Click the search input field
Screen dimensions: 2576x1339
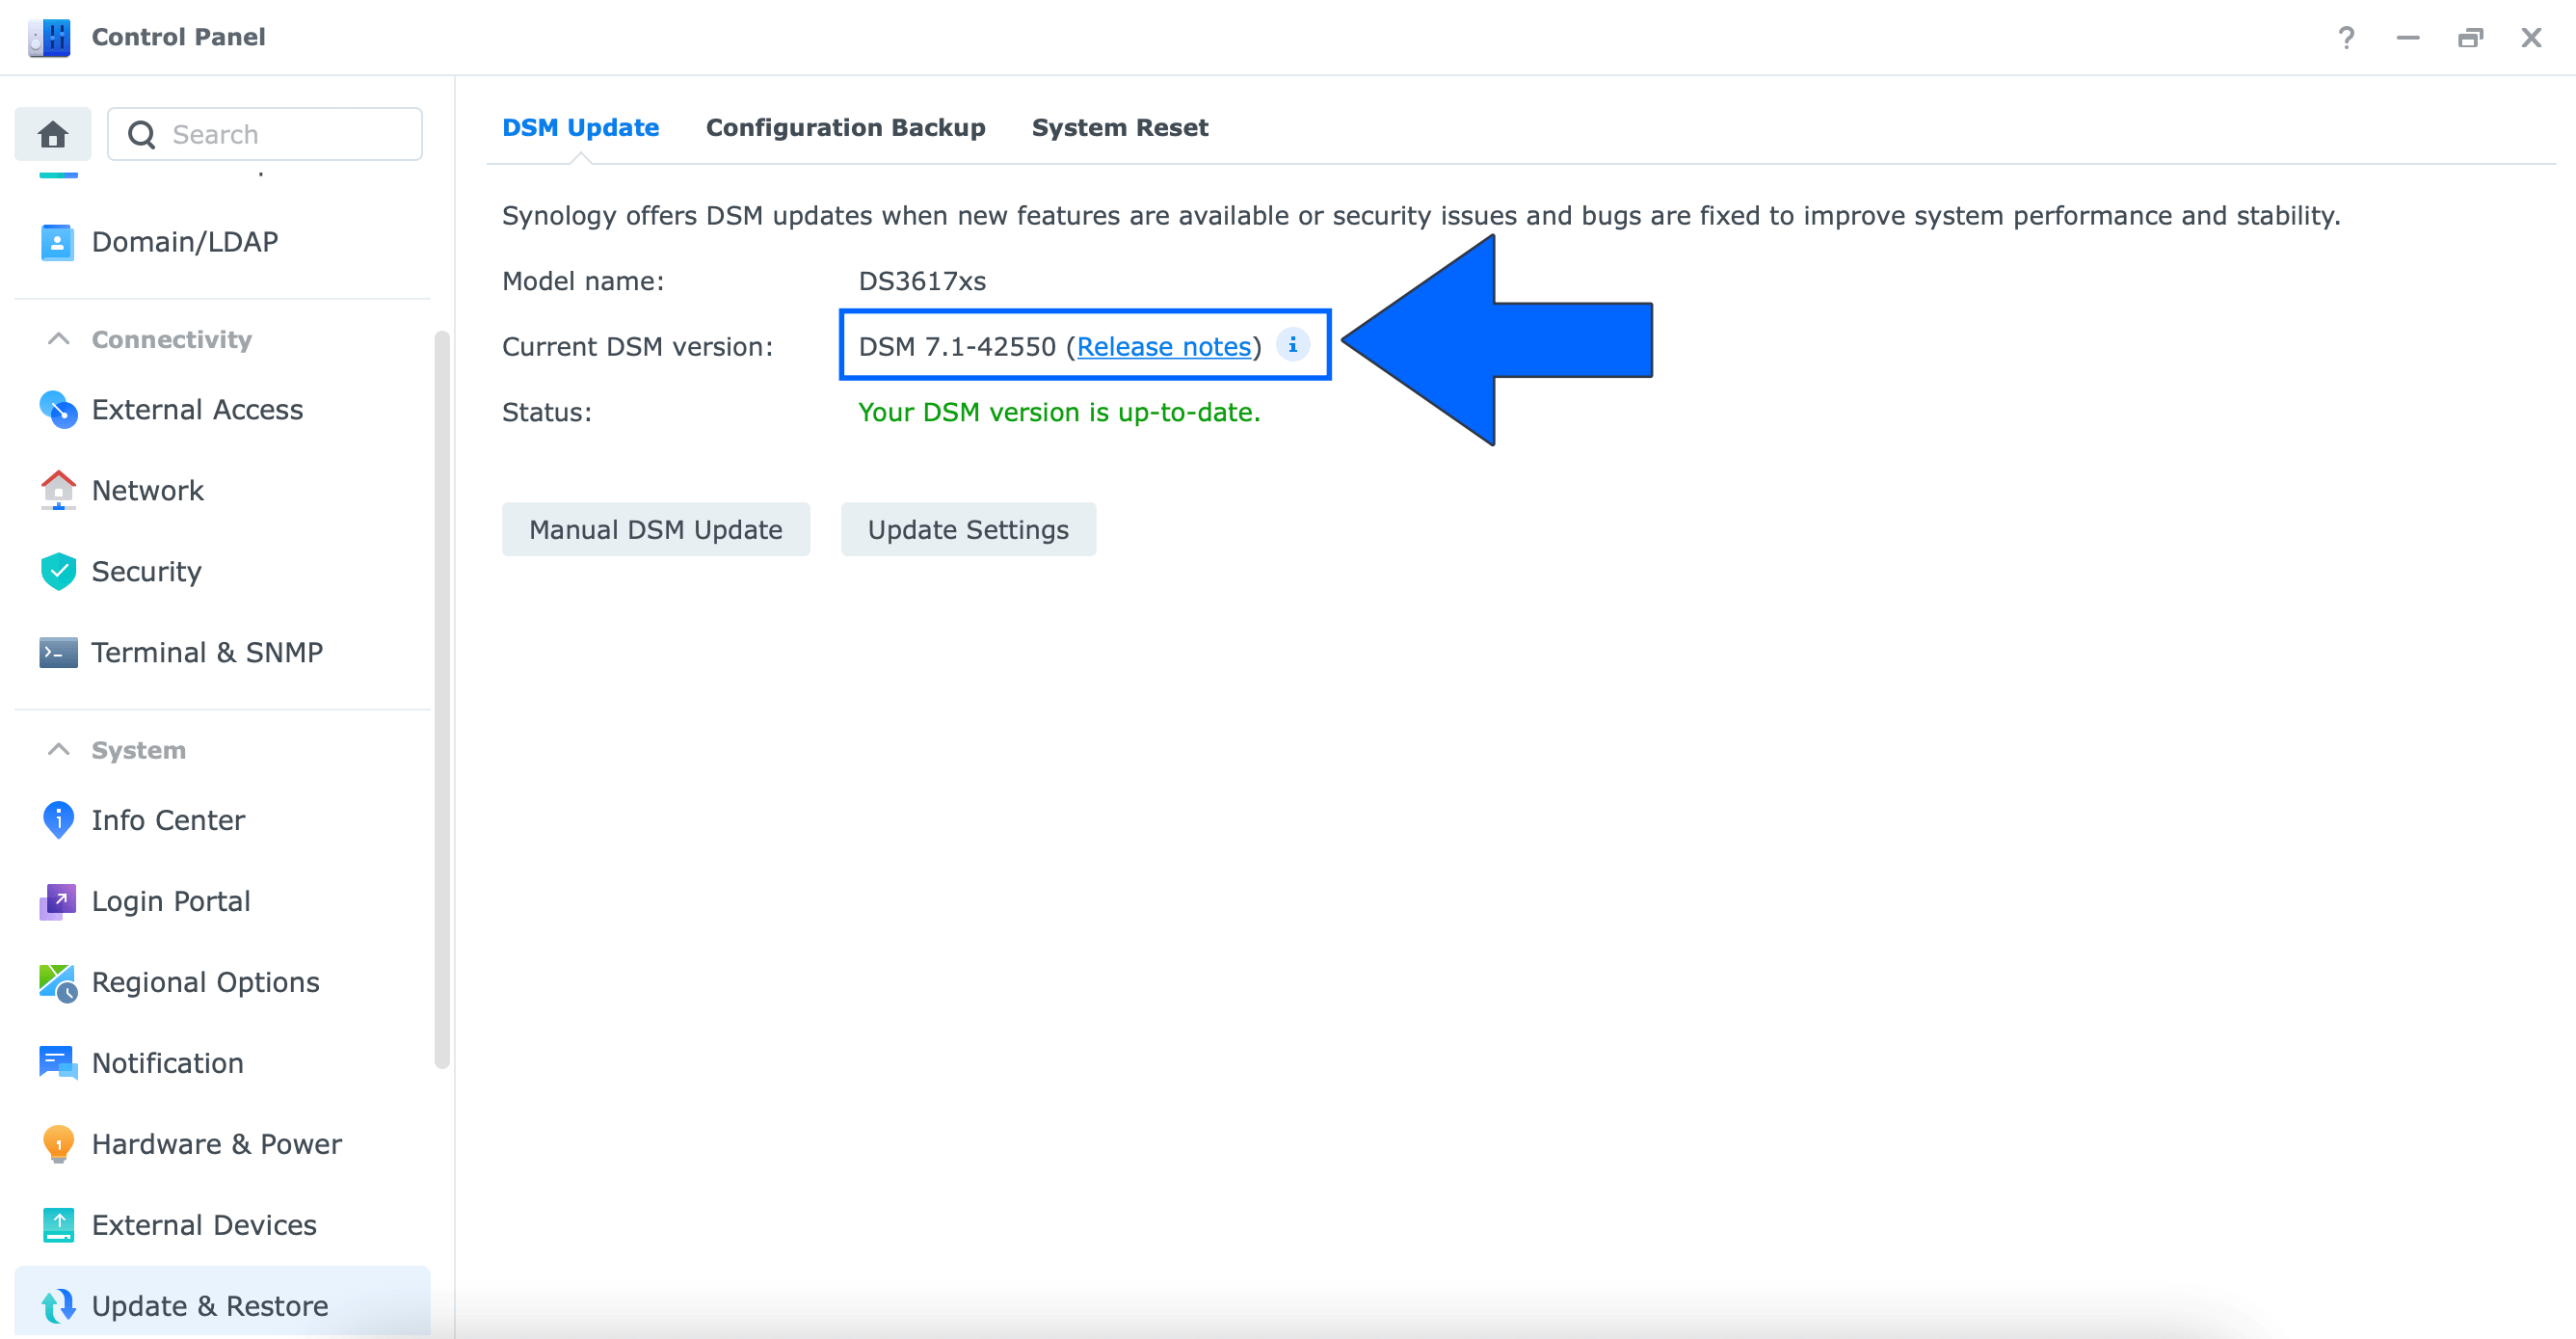264,135
